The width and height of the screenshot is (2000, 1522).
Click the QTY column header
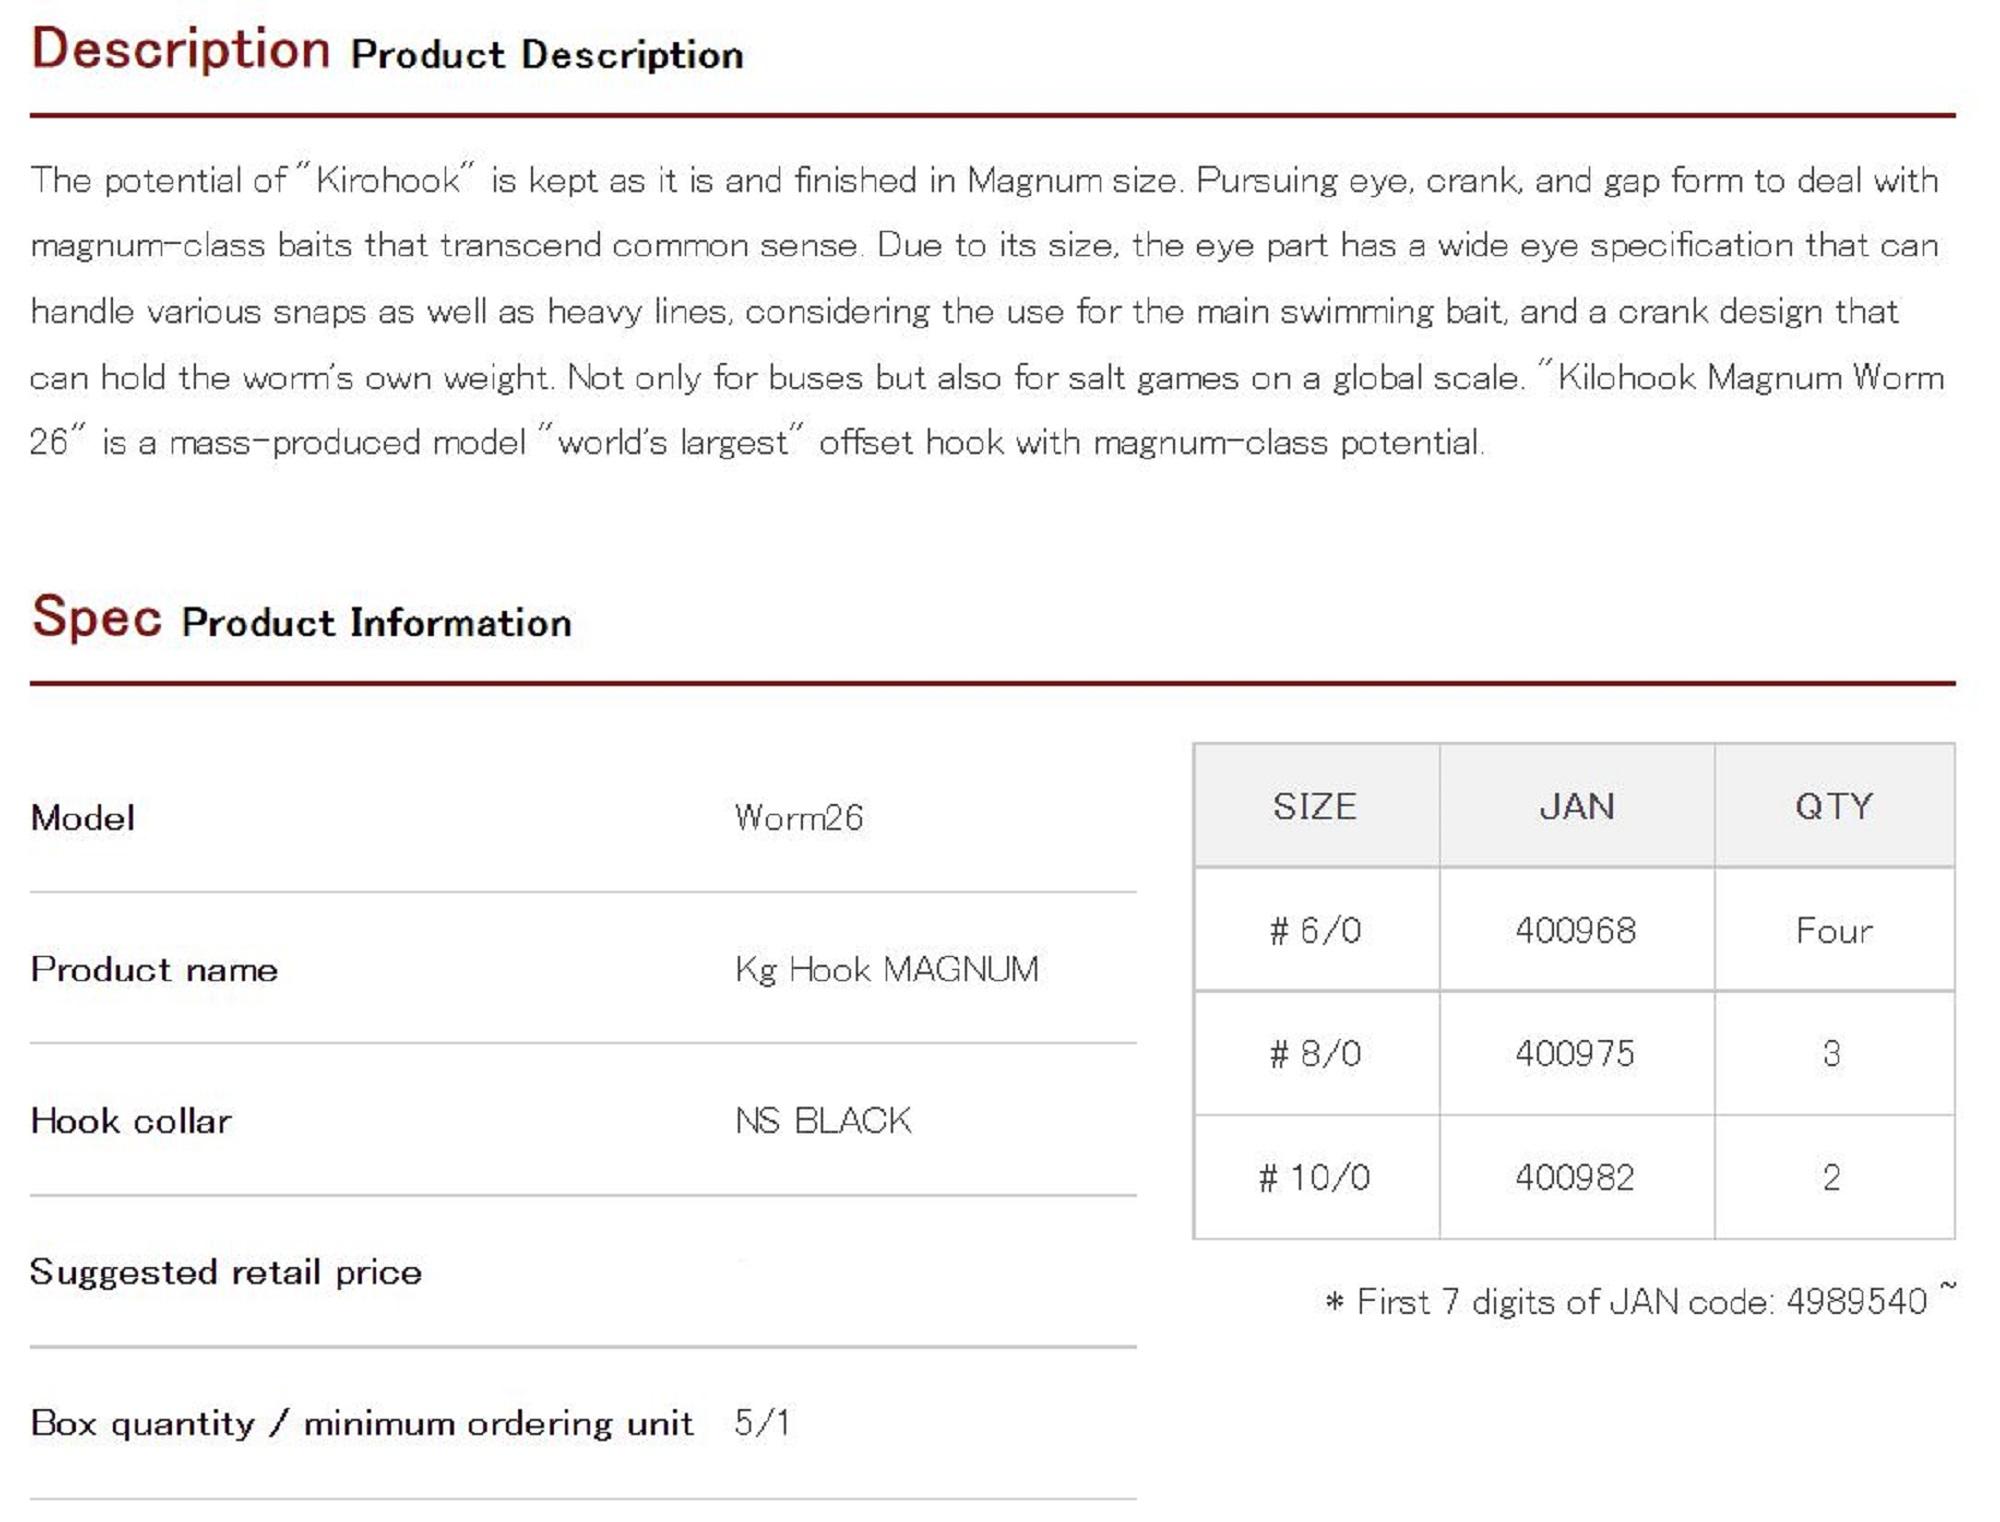[x=1834, y=806]
